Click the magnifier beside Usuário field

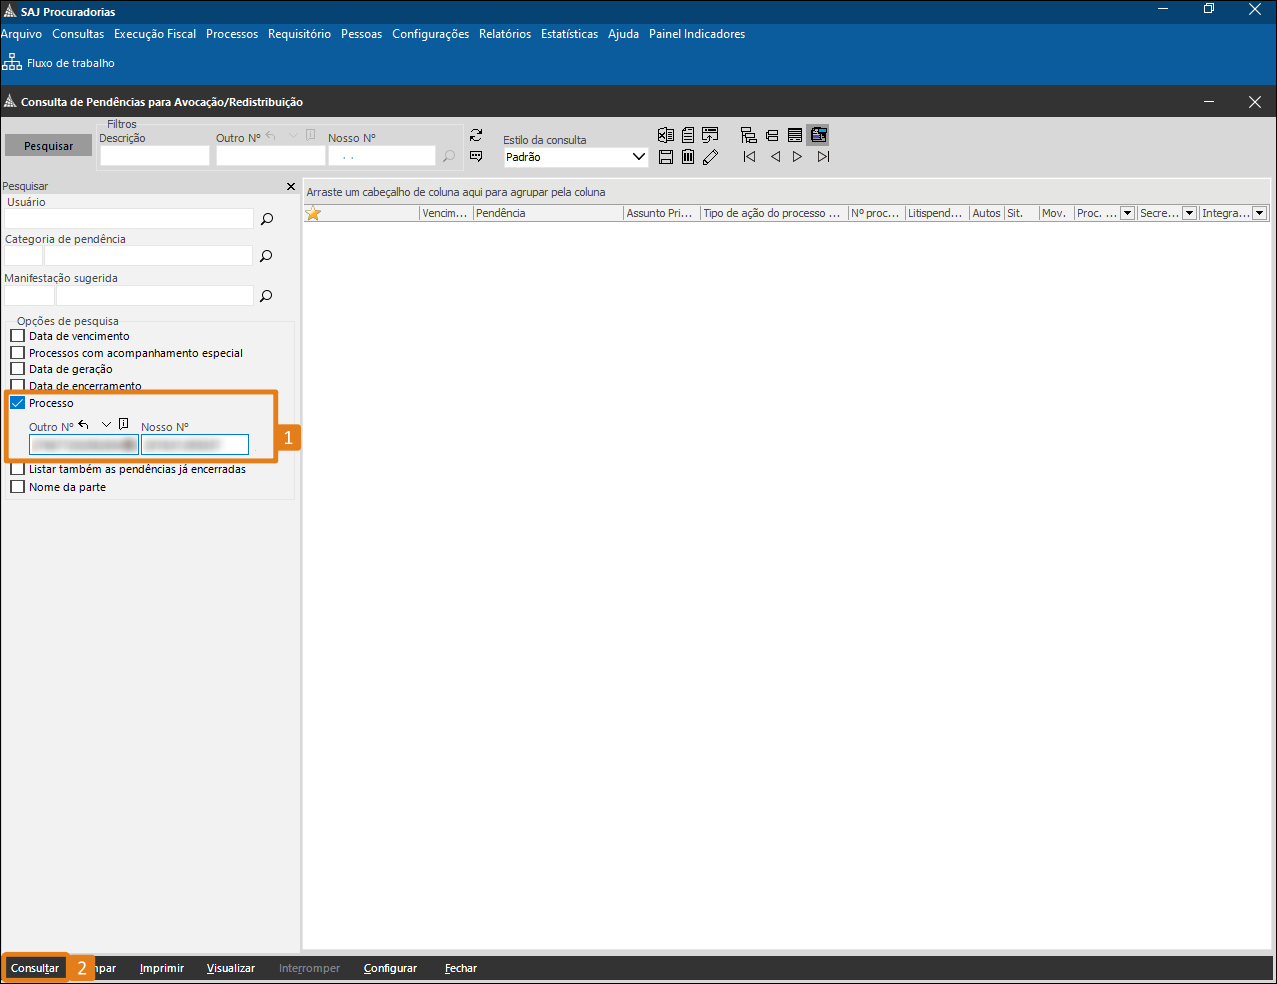(267, 219)
